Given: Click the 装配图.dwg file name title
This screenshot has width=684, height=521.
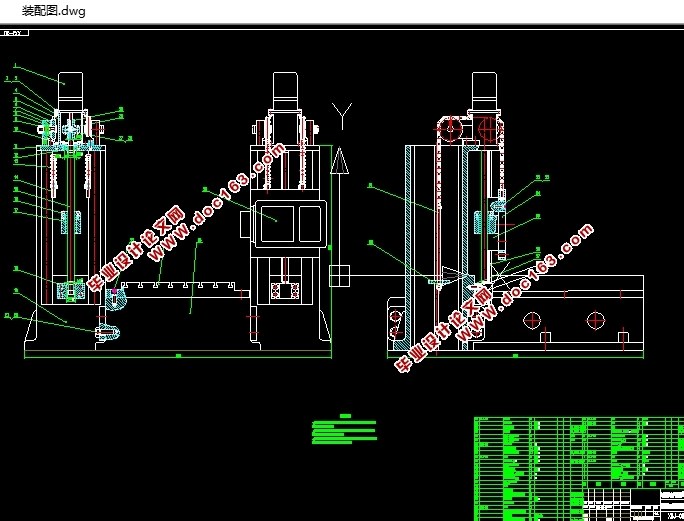Looking at the screenshot, I should tap(54, 11).
